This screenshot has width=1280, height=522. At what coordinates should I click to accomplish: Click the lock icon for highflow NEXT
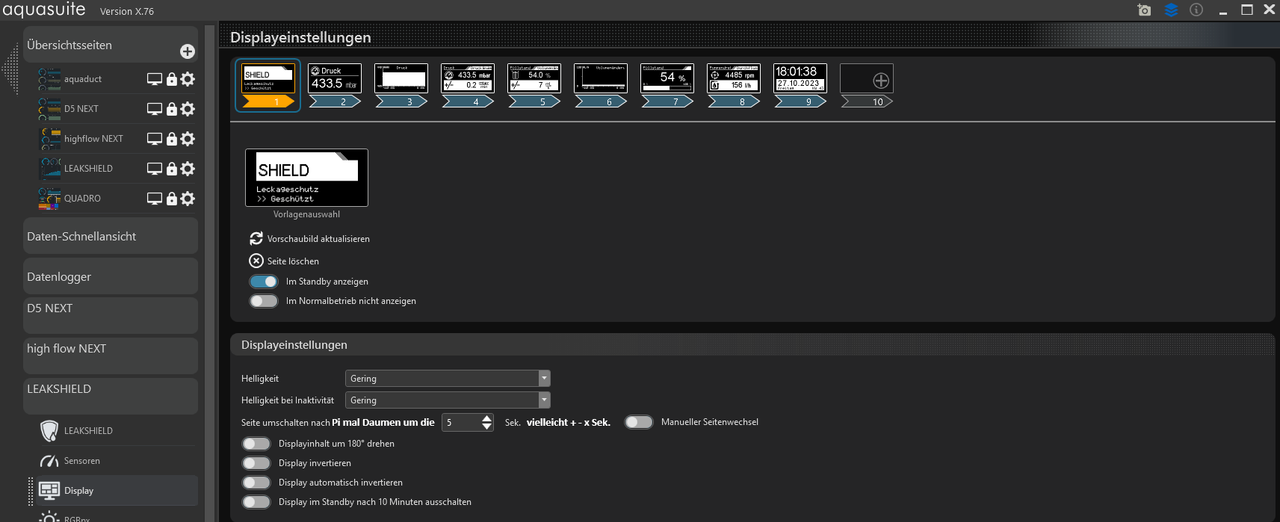[171, 139]
